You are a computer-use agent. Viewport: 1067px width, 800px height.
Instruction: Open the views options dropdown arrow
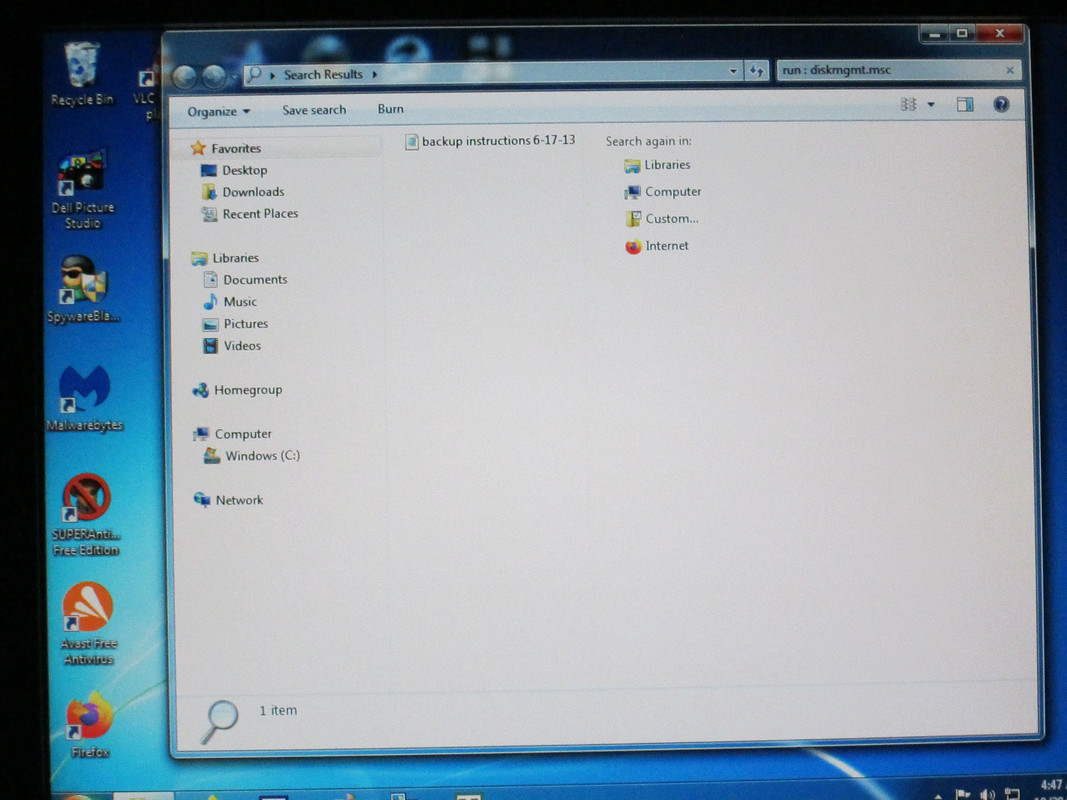pos(931,104)
